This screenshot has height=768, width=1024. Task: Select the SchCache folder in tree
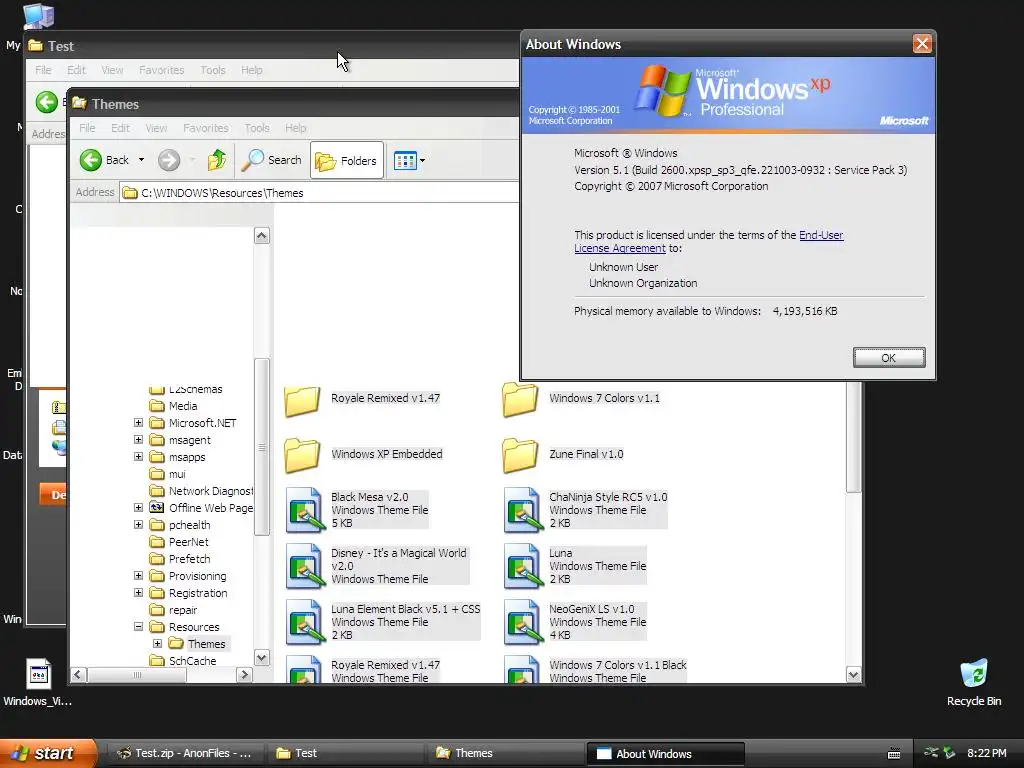click(183, 661)
